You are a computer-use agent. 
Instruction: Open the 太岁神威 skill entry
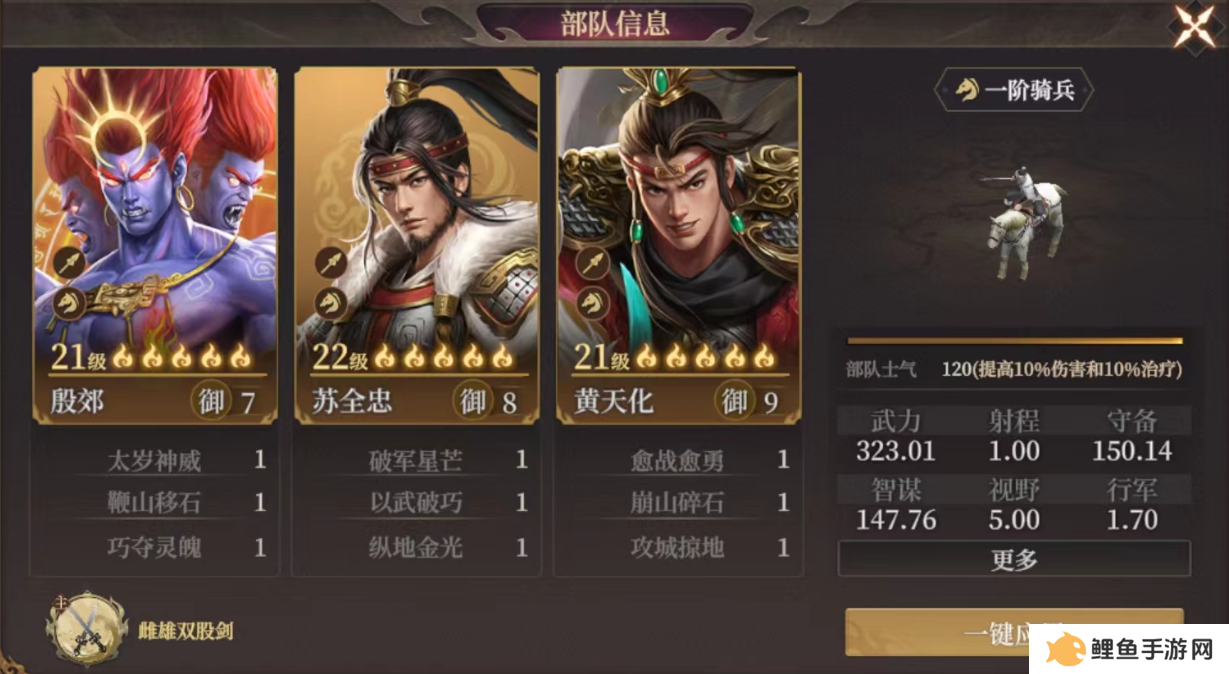155,460
